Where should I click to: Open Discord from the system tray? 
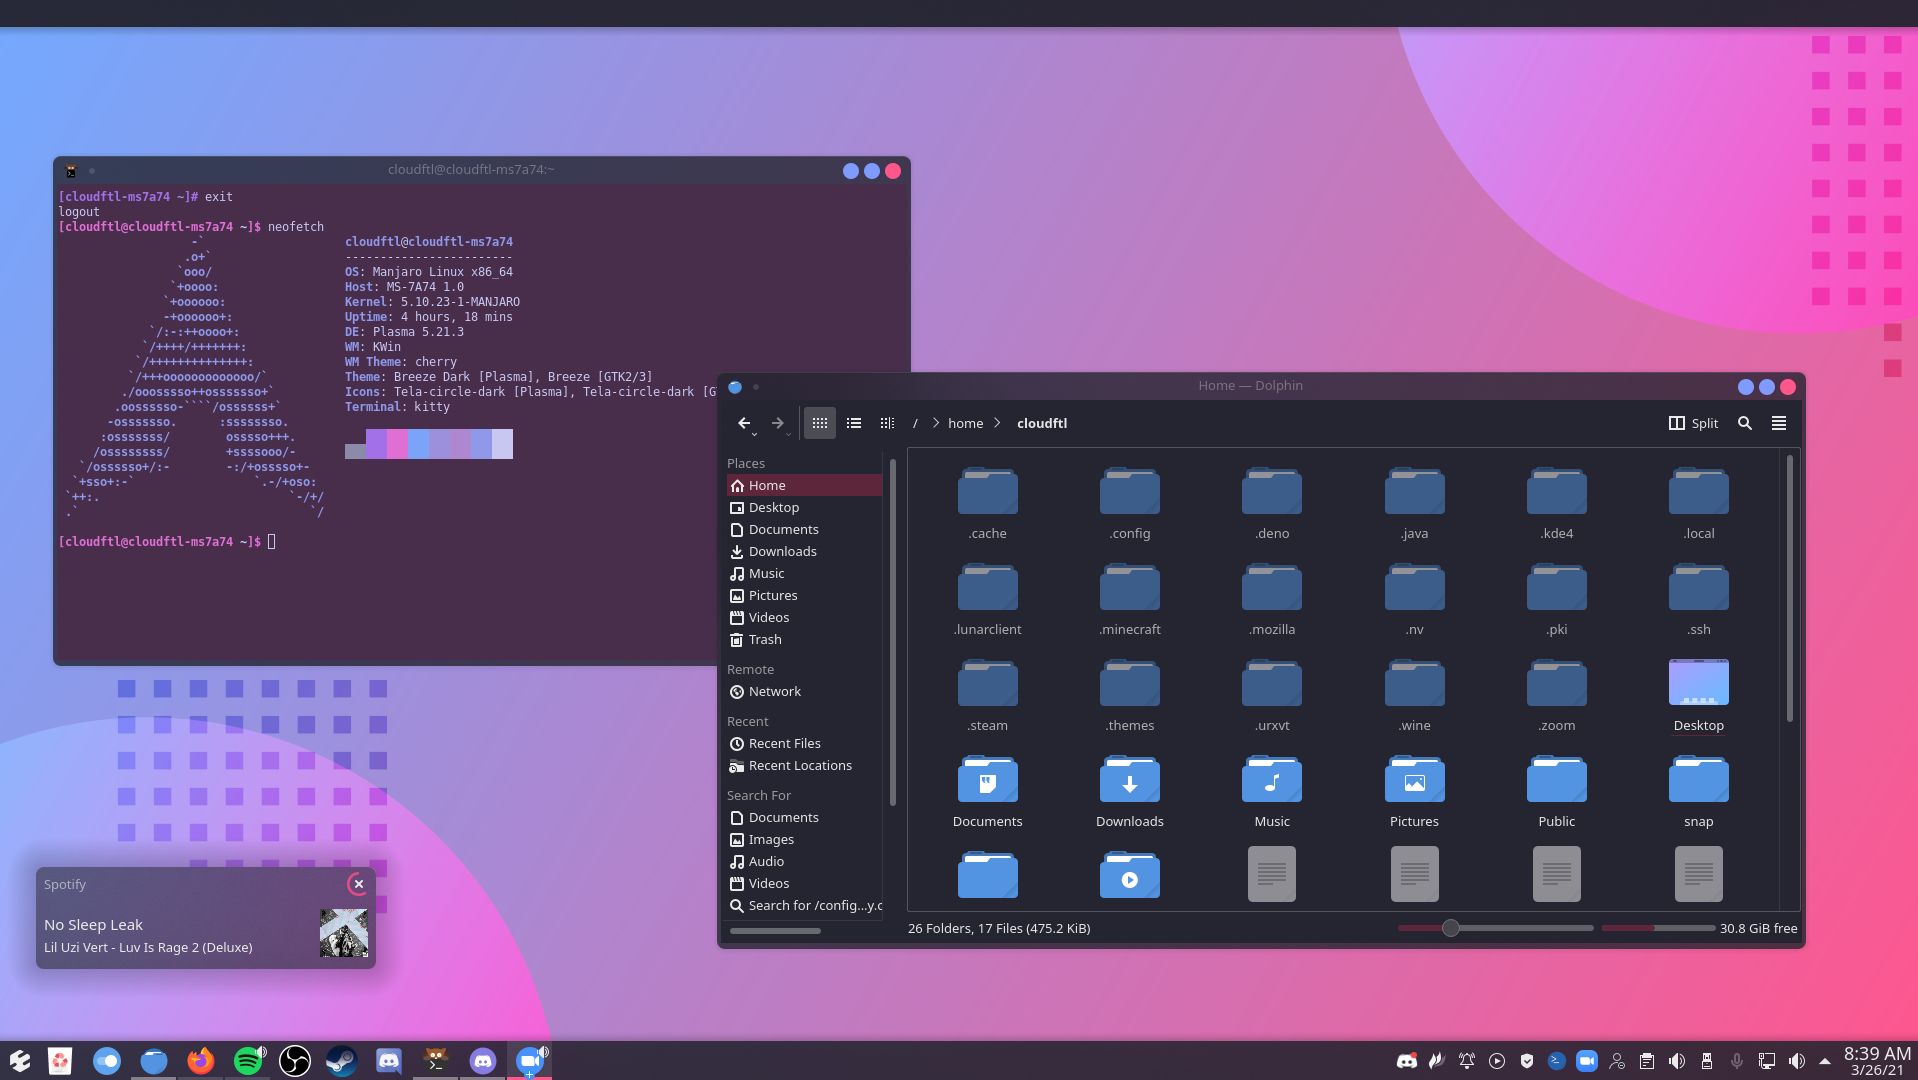pos(1407,1060)
